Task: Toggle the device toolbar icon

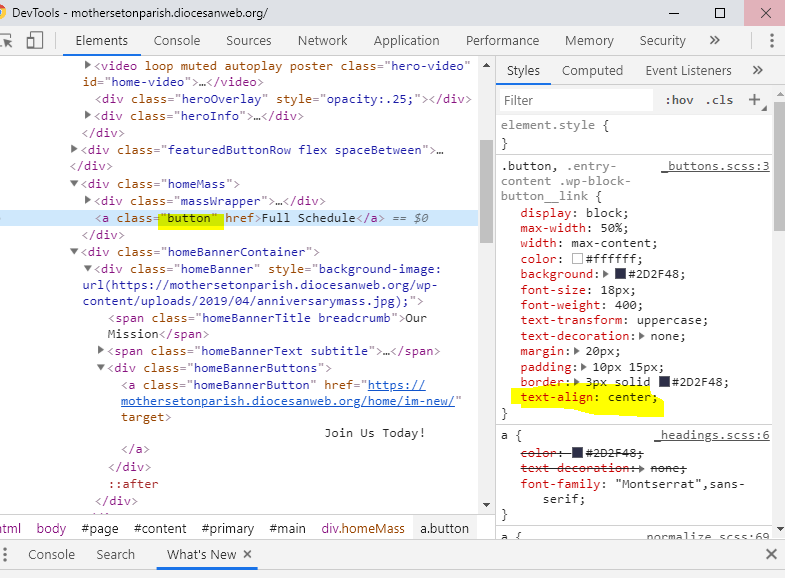Action: tap(35, 41)
